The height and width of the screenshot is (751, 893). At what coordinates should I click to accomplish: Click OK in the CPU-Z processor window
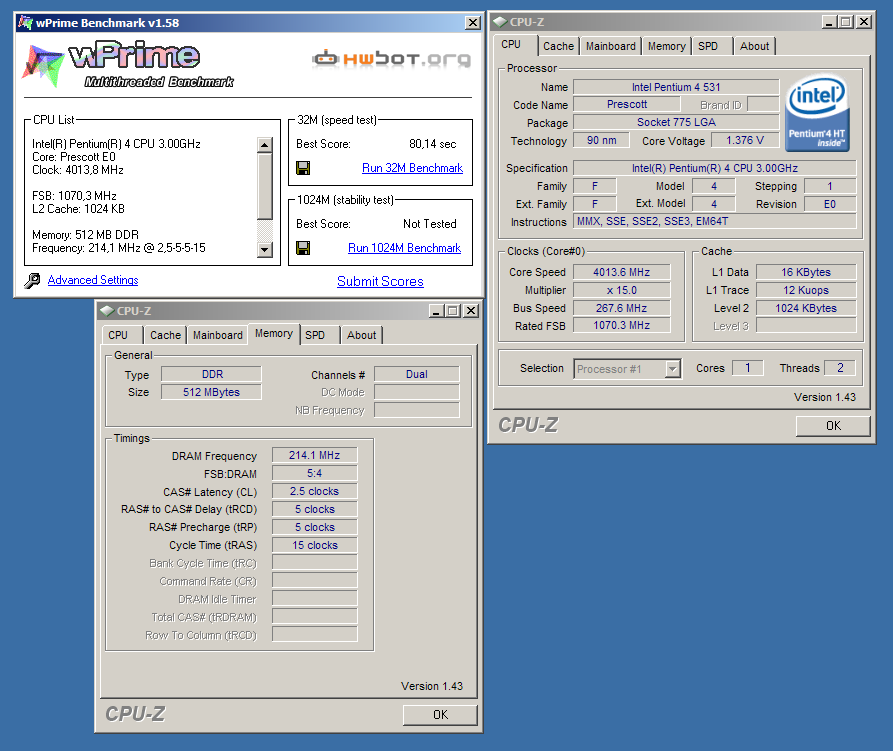pos(833,426)
